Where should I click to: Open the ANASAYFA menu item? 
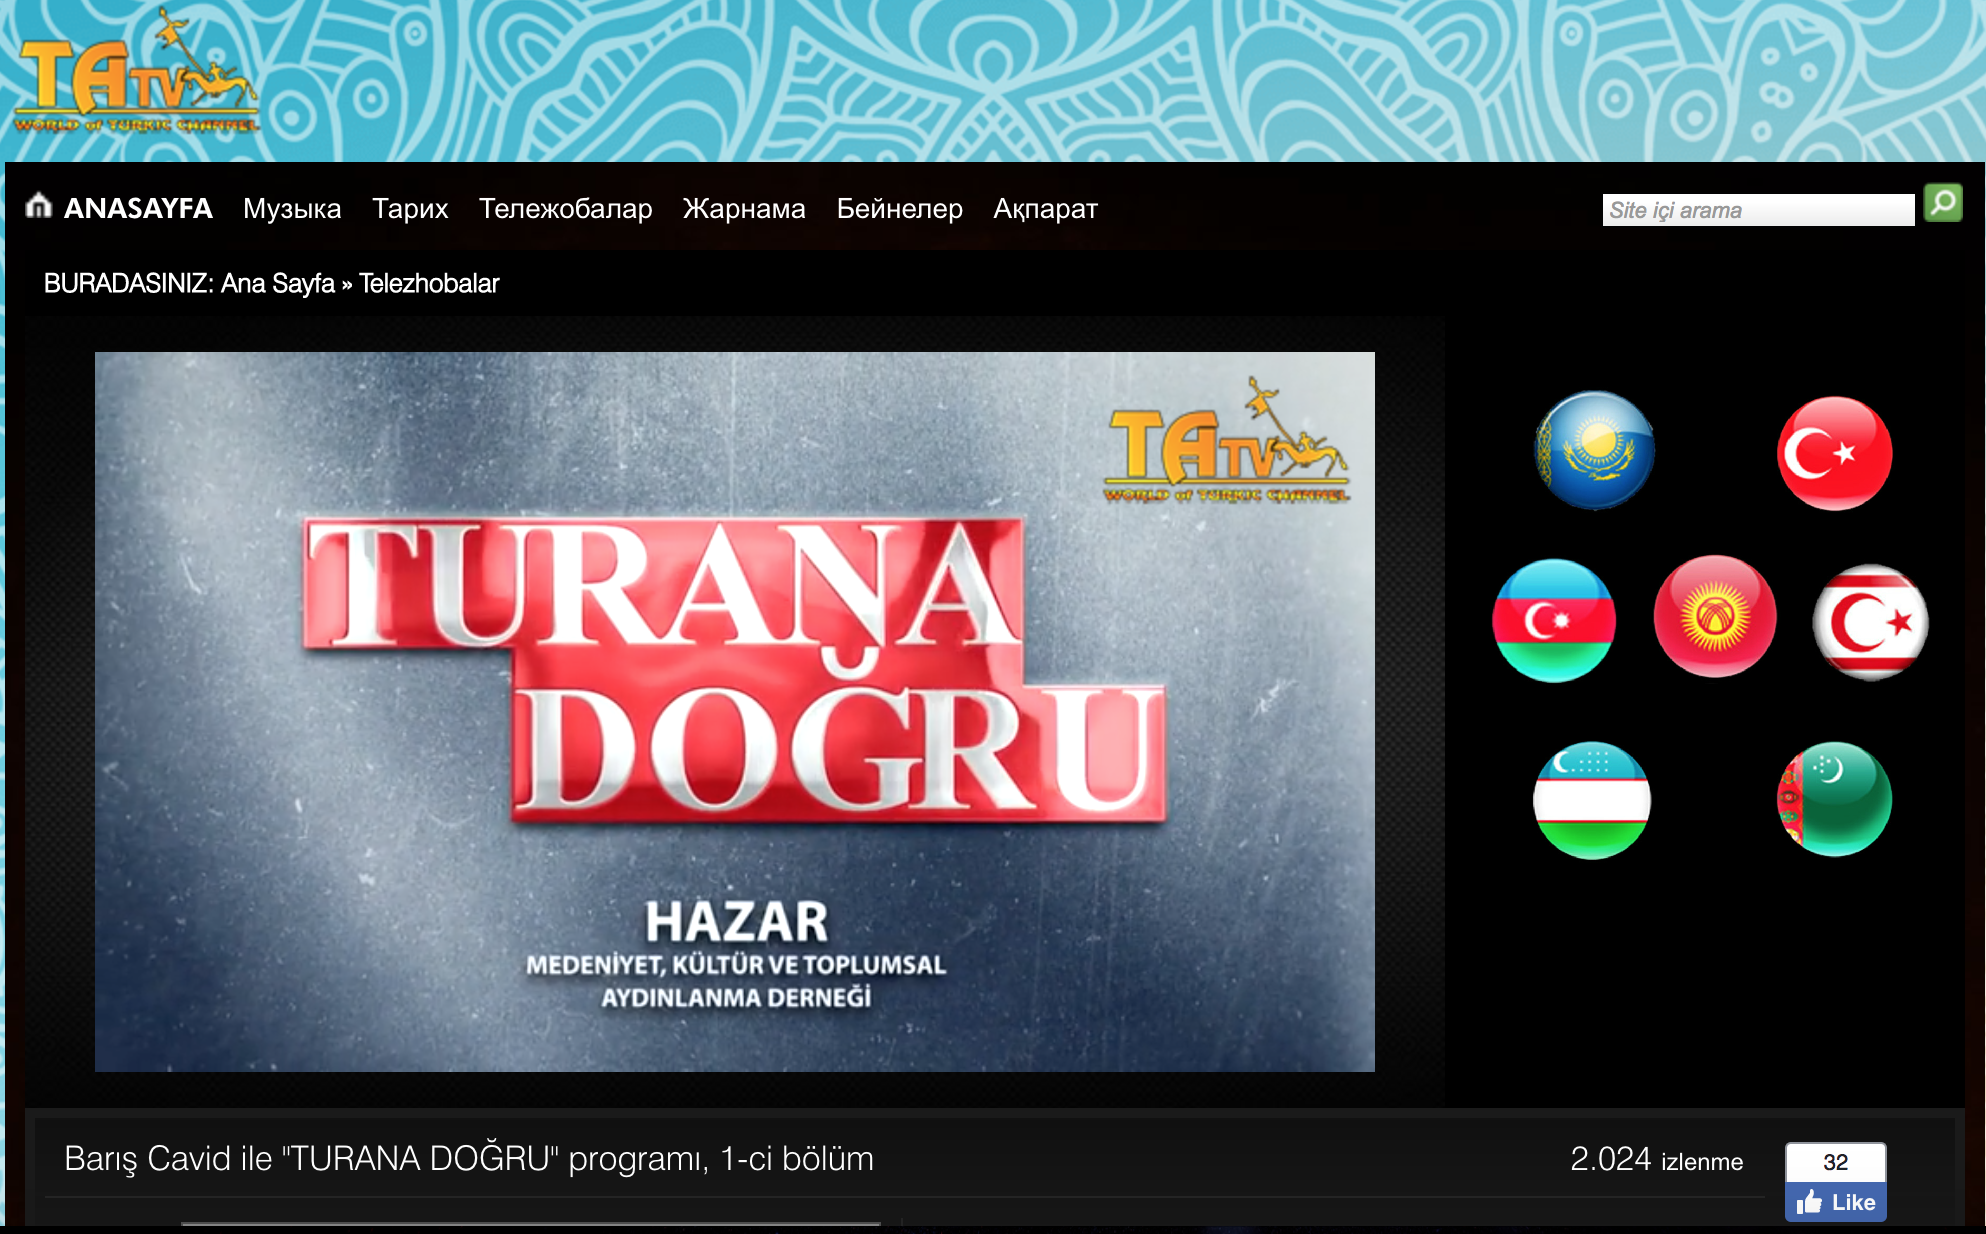click(138, 208)
